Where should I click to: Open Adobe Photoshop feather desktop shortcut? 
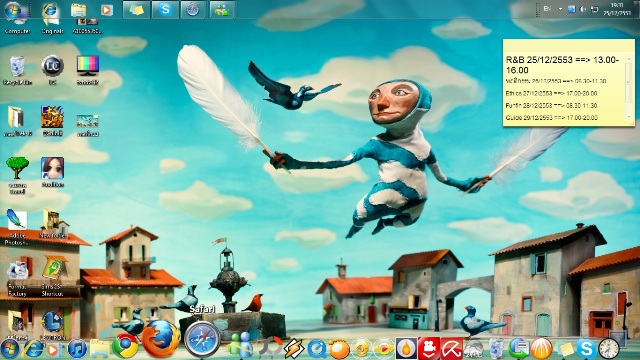click(17, 227)
